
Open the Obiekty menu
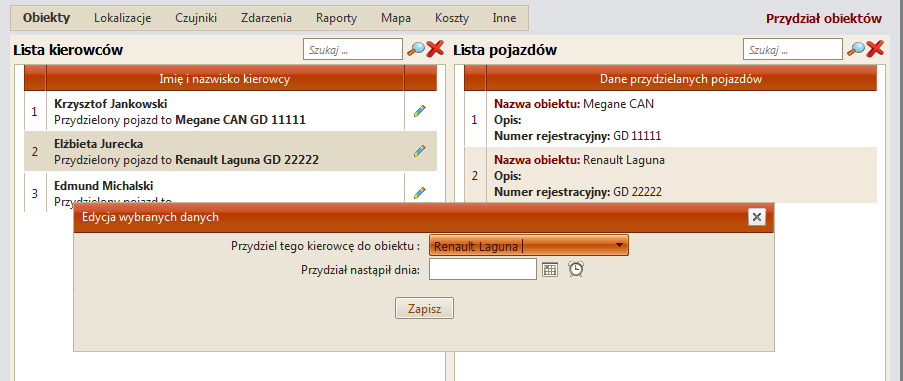point(47,18)
